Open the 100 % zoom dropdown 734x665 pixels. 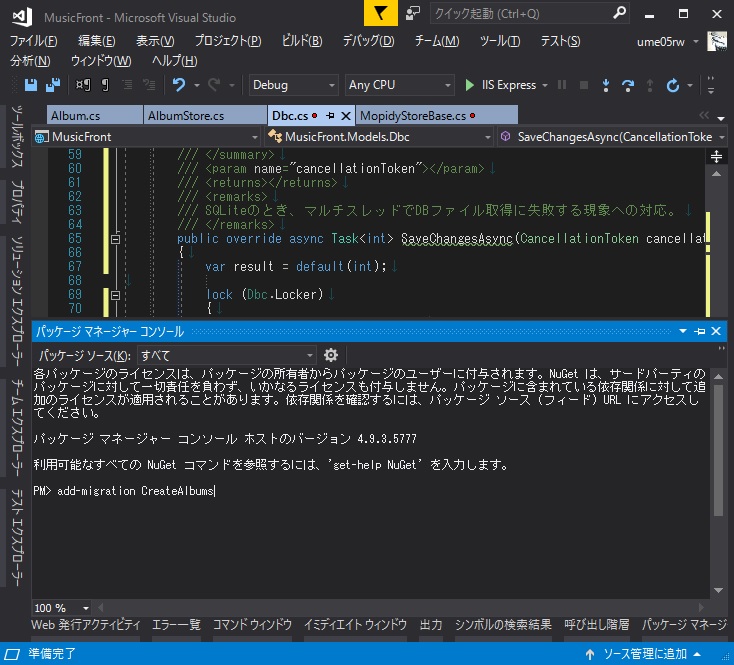coord(61,608)
